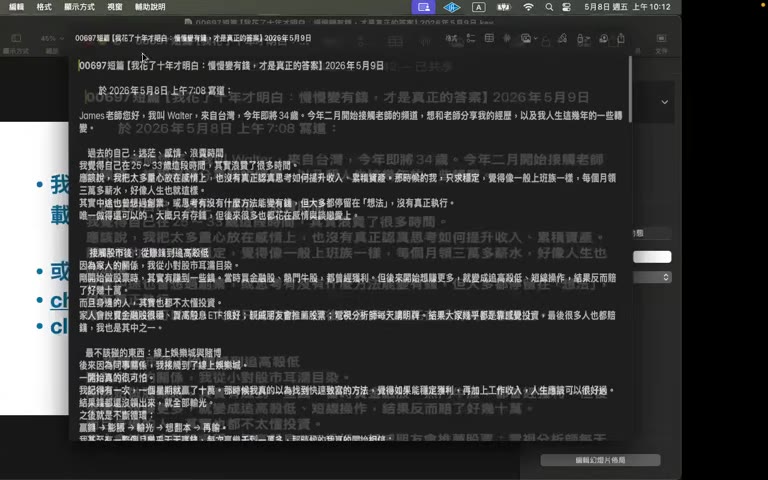The height and width of the screenshot is (480, 768).
Task: Click the circular play toolbar icon
Action: [603, 38]
